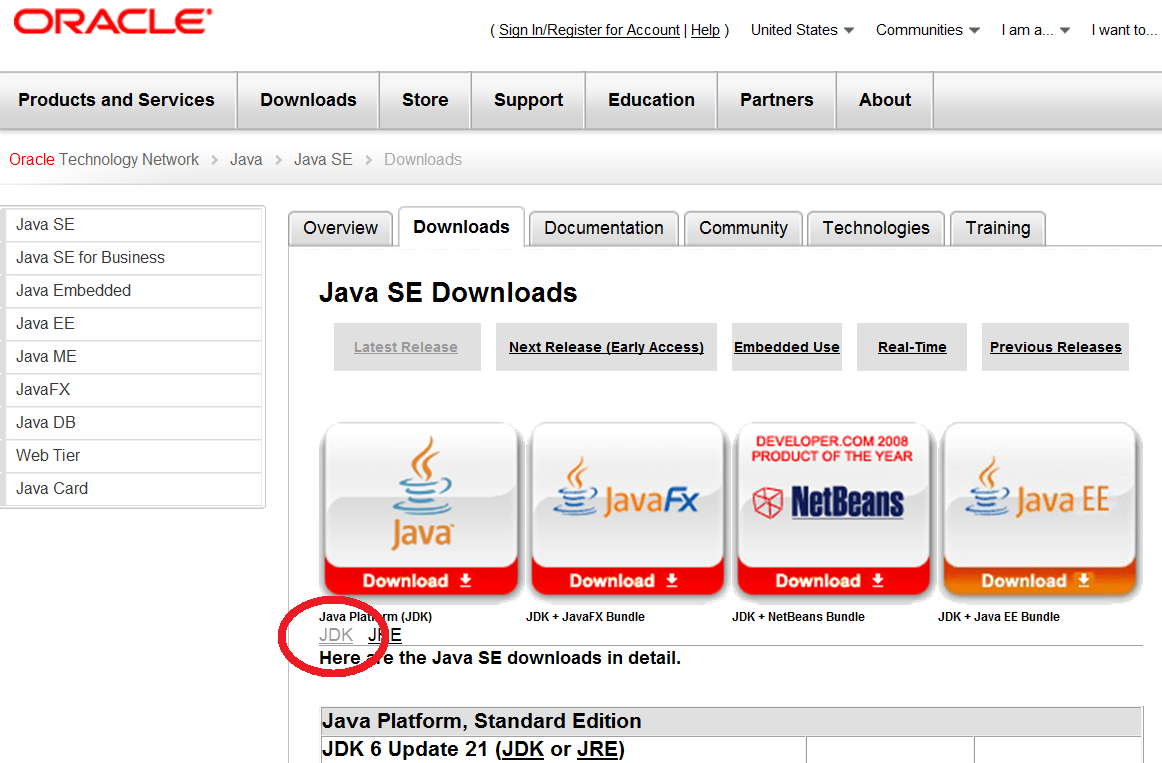Open the About menu
This screenshot has height=763, width=1162.
885,100
